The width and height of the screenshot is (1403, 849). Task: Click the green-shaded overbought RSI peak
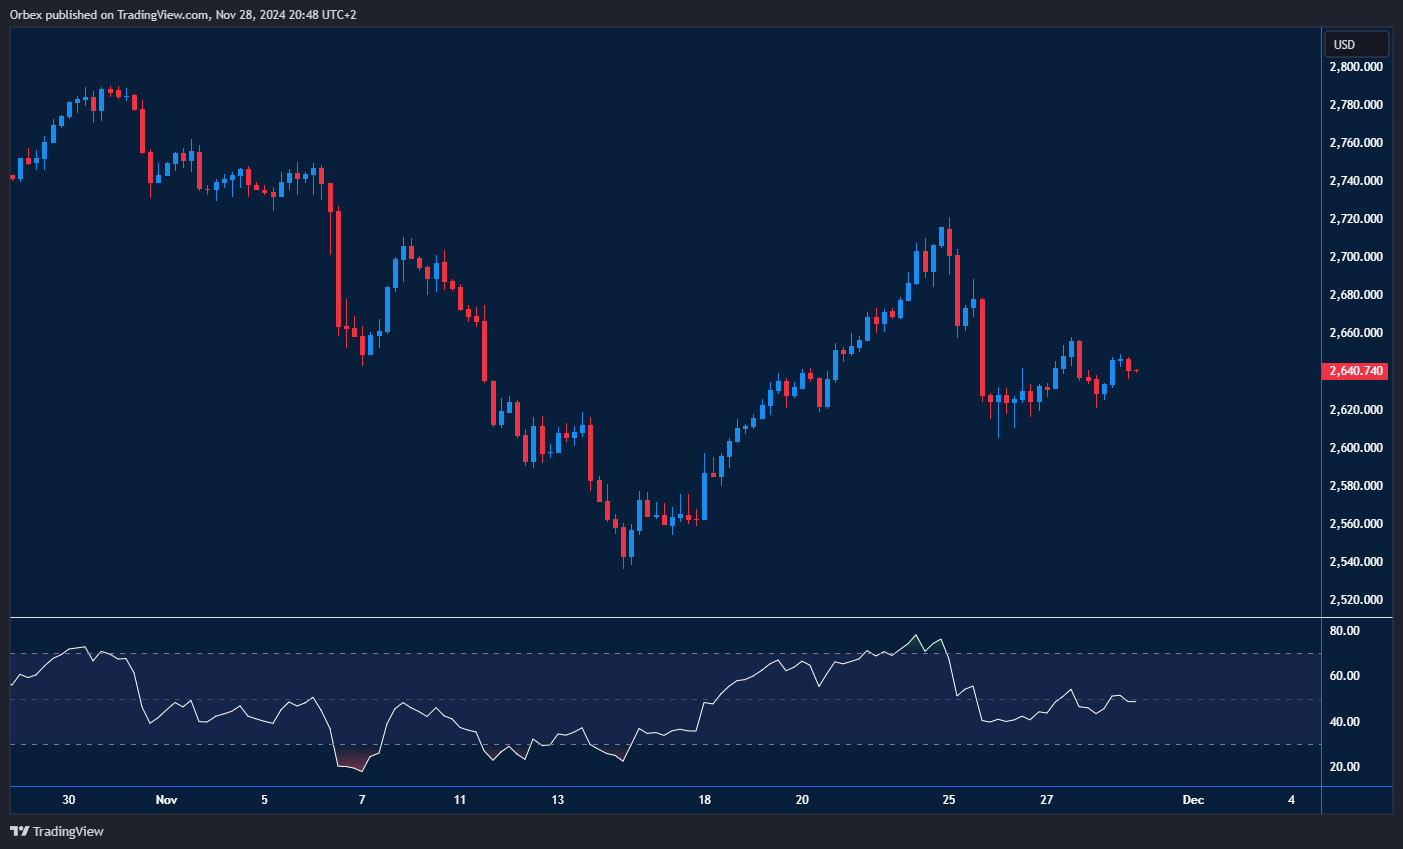pyautogui.click(x=914, y=644)
